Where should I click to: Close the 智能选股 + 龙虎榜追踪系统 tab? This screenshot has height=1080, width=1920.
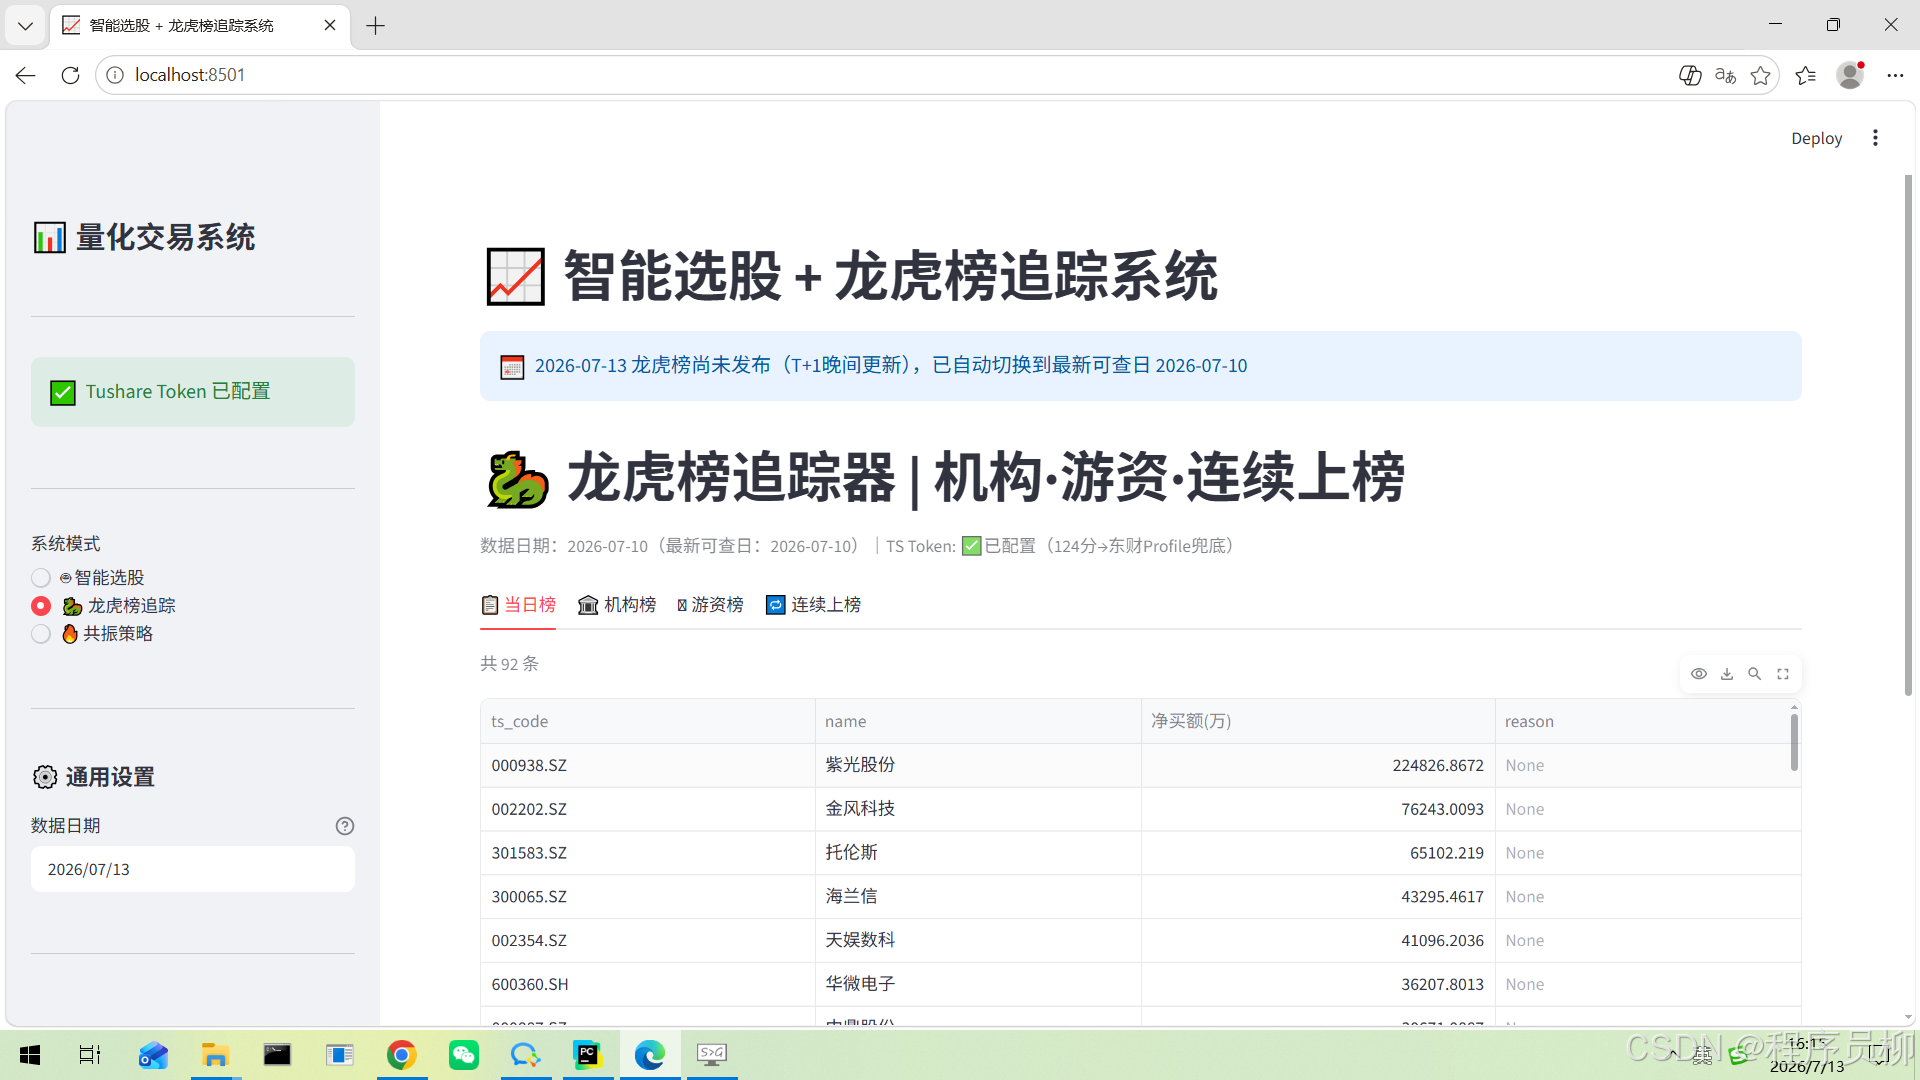pyautogui.click(x=330, y=26)
